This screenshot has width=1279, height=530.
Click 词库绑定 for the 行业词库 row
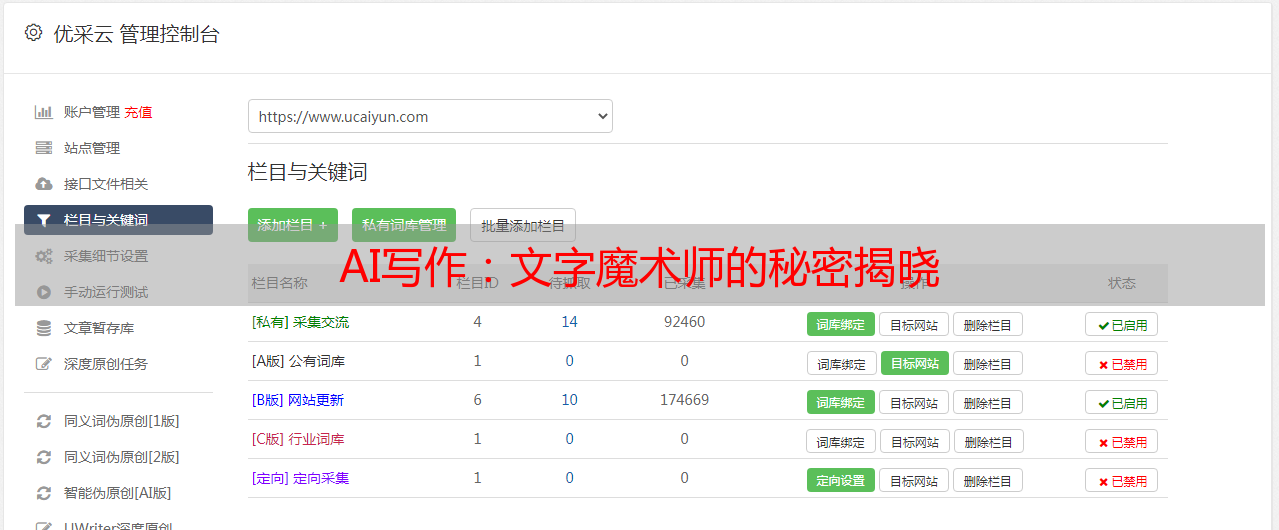[842, 441]
